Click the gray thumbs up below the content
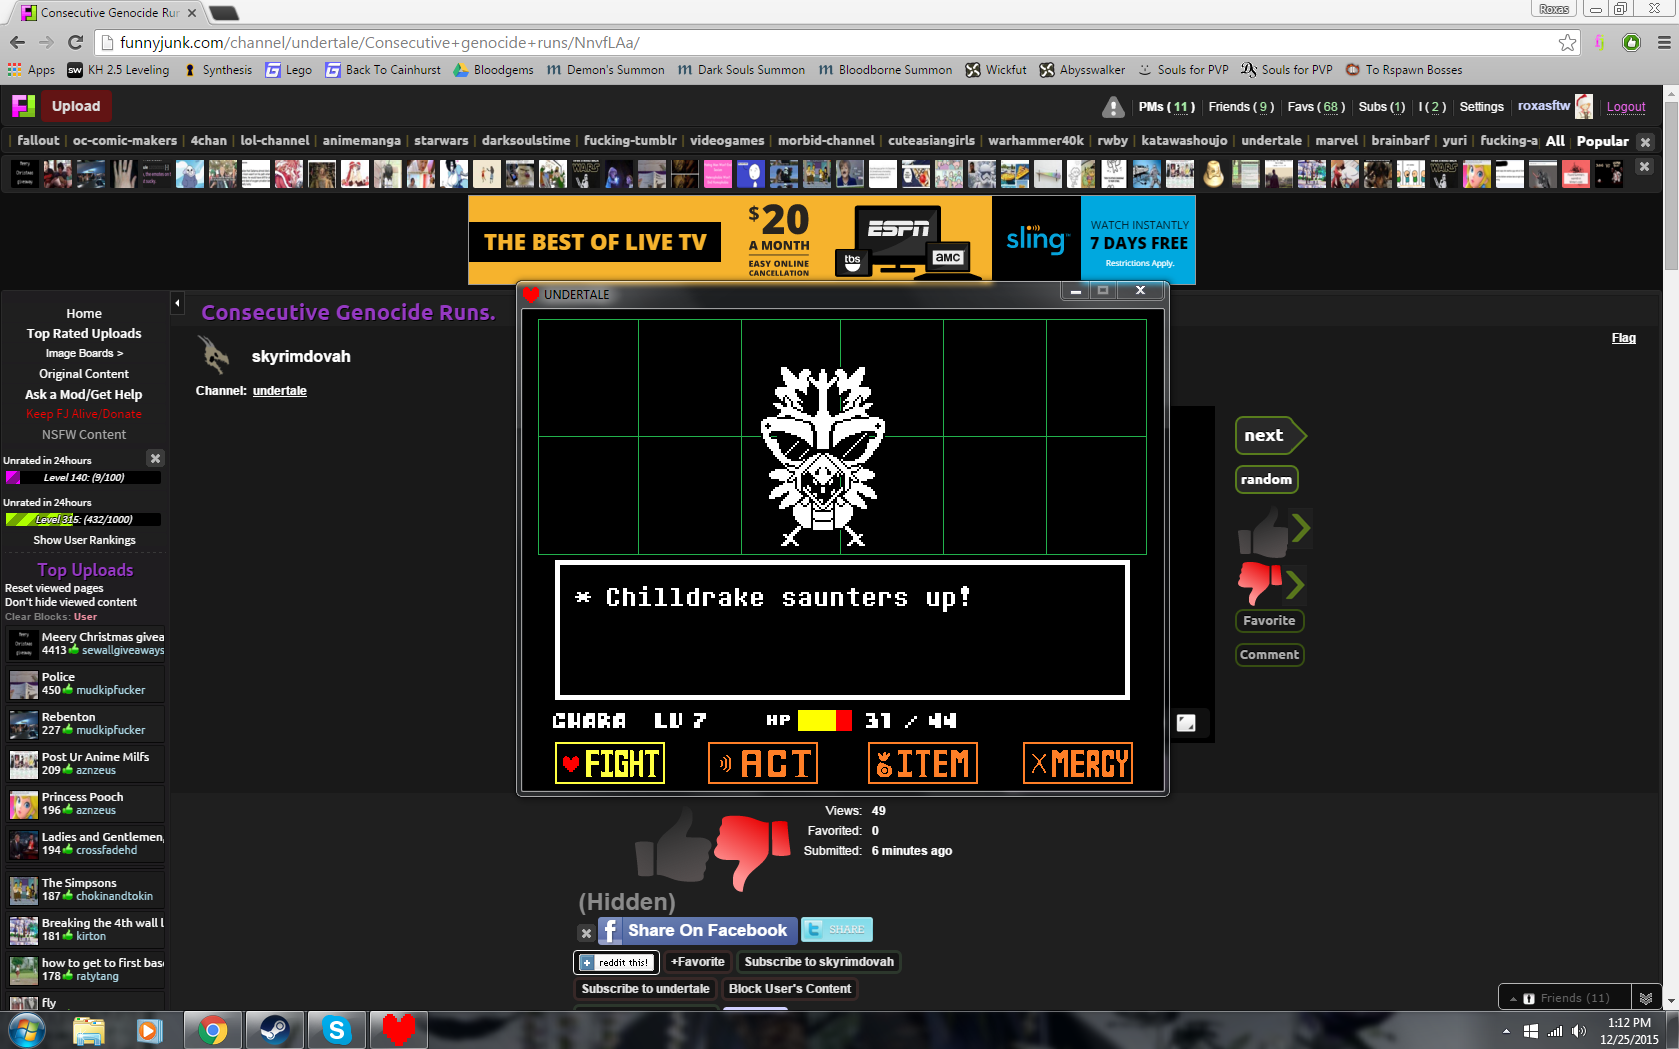Image resolution: width=1679 pixels, height=1049 pixels. [x=673, y=846]
